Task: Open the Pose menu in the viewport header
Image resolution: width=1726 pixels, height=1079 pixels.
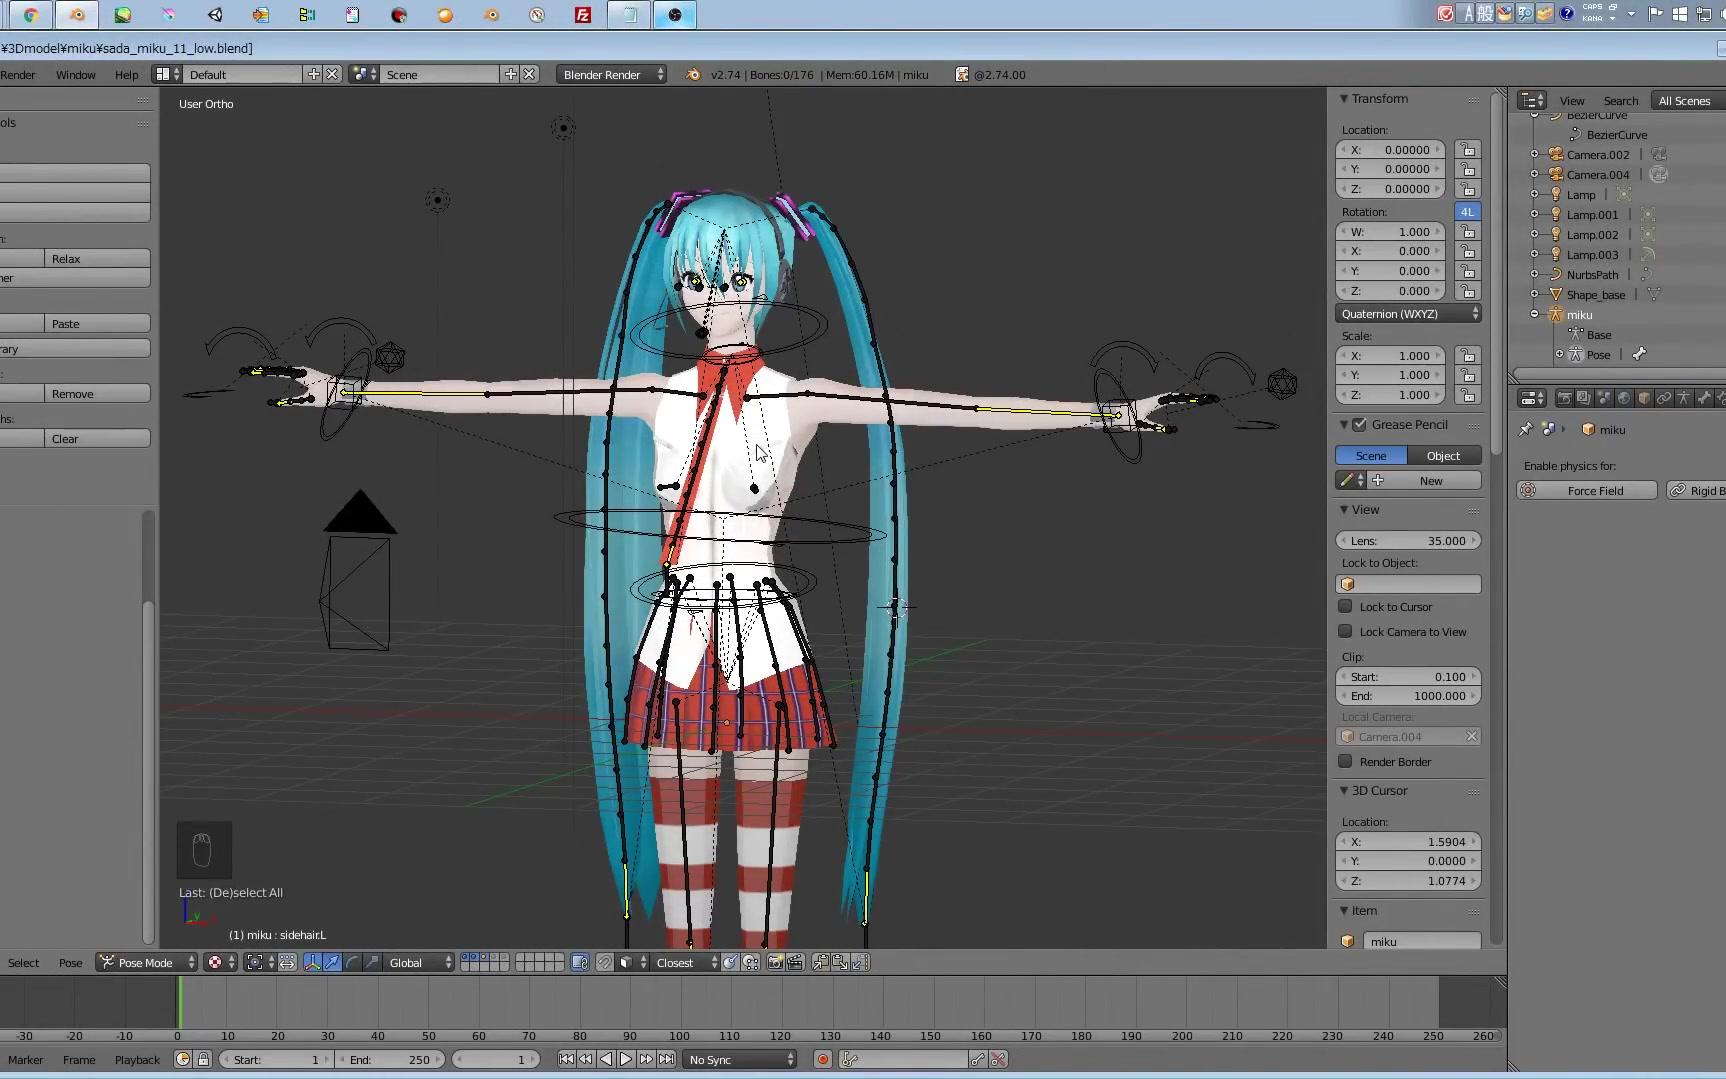Action: point(71,963)
